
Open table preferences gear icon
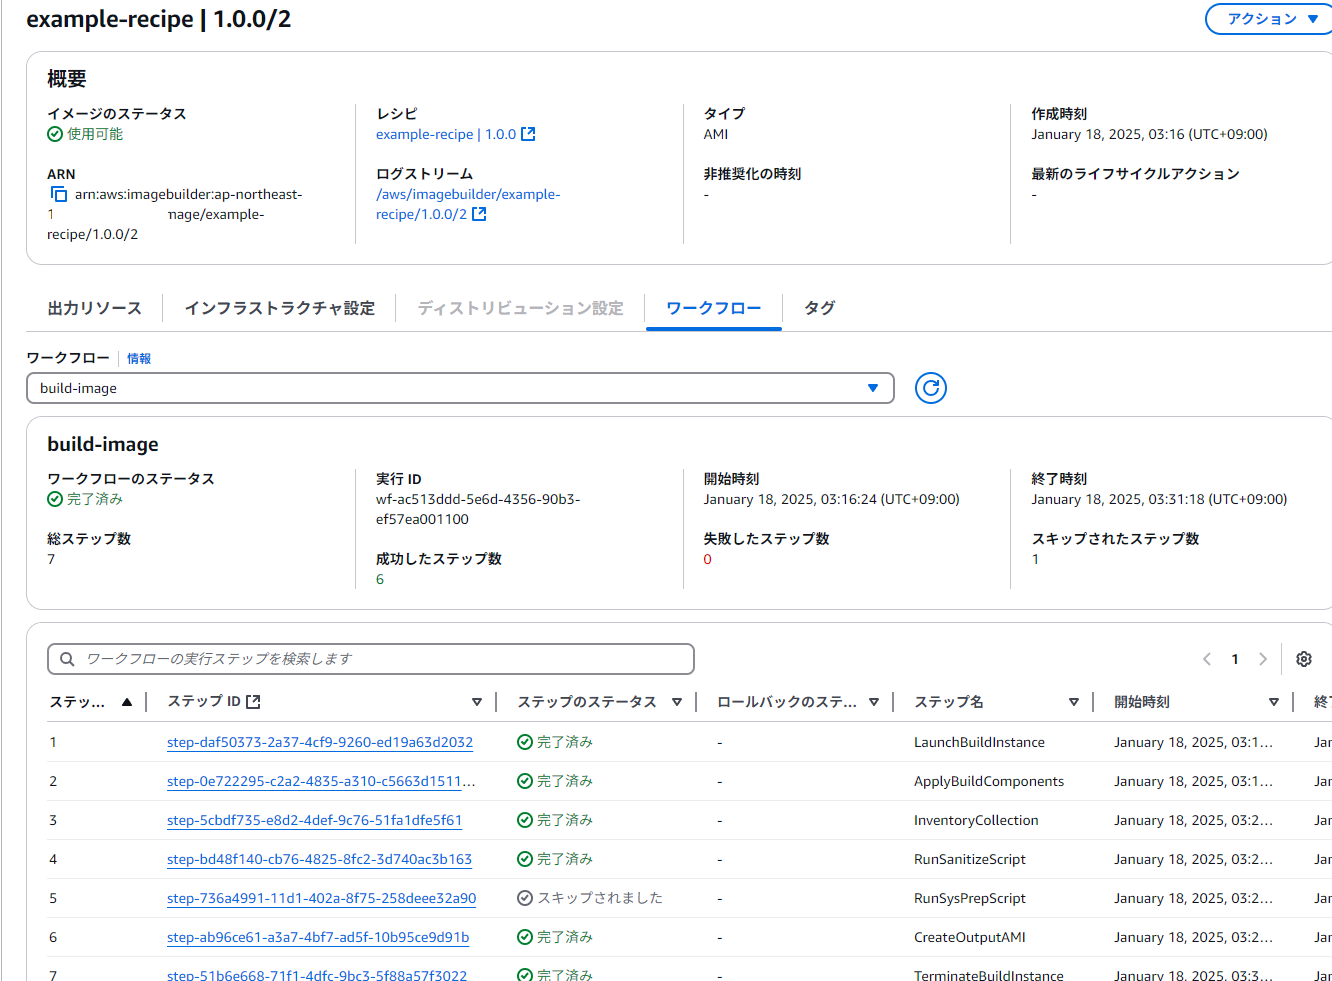point(1303,659)
